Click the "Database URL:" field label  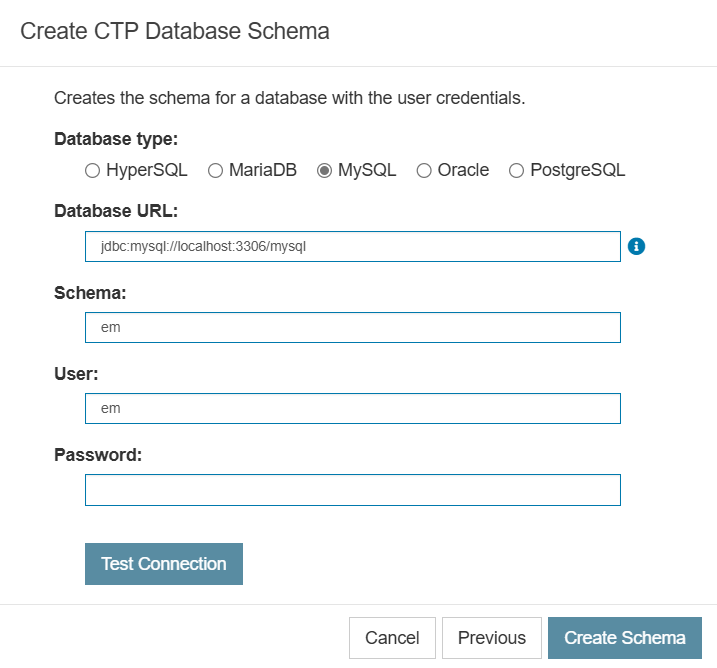[116, 211]
